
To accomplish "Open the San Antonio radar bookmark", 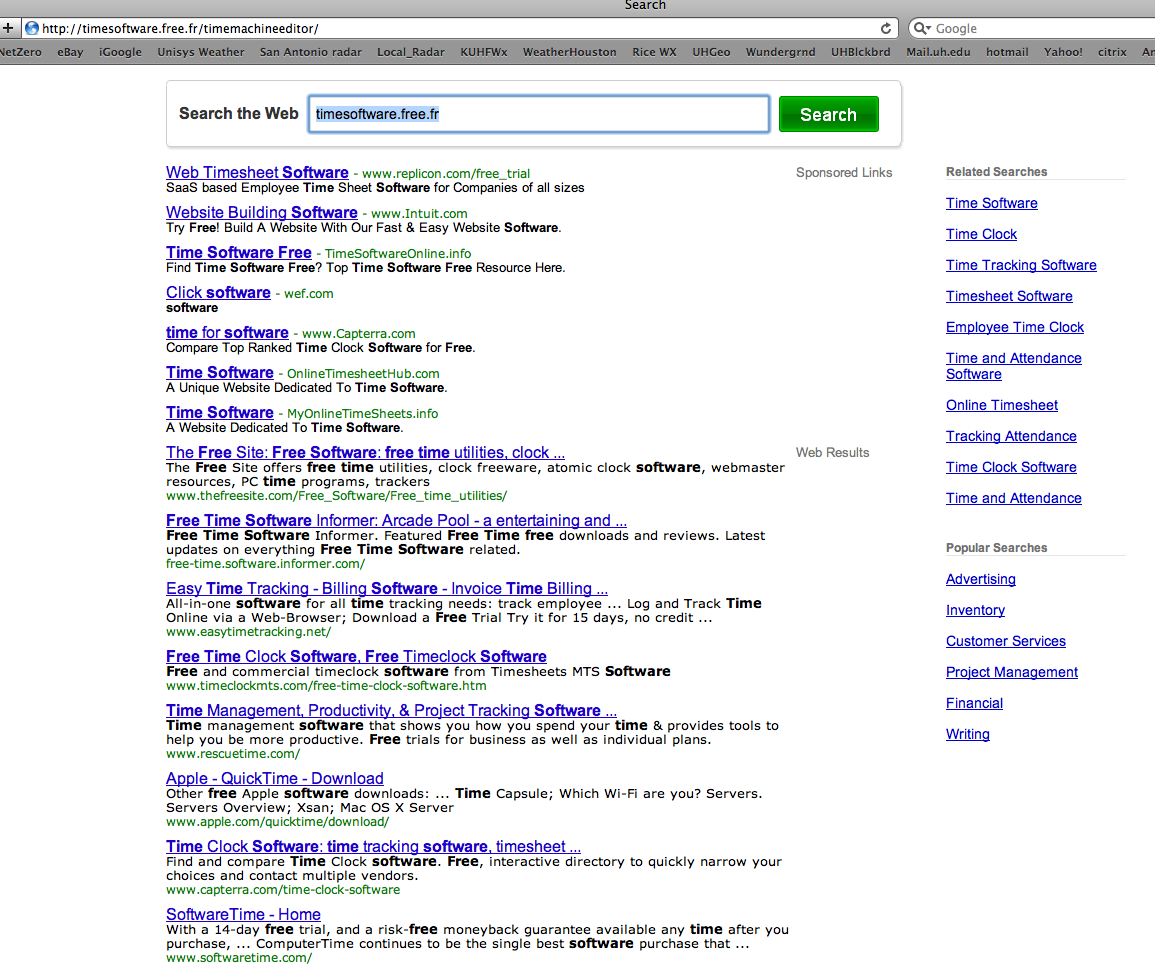I will (x=311, y=52).
